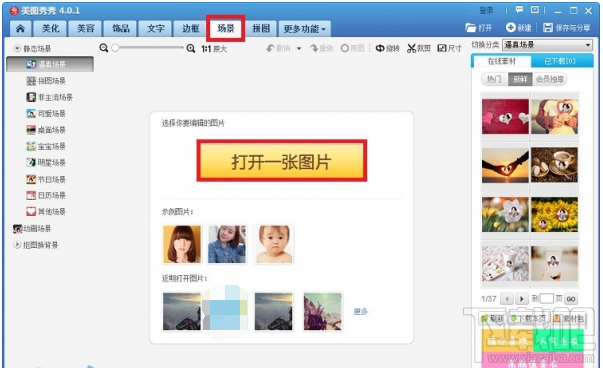Choose 日历场景 in sidebar
The height and width of the screenshot is (368, 603).
coord(46,195)
